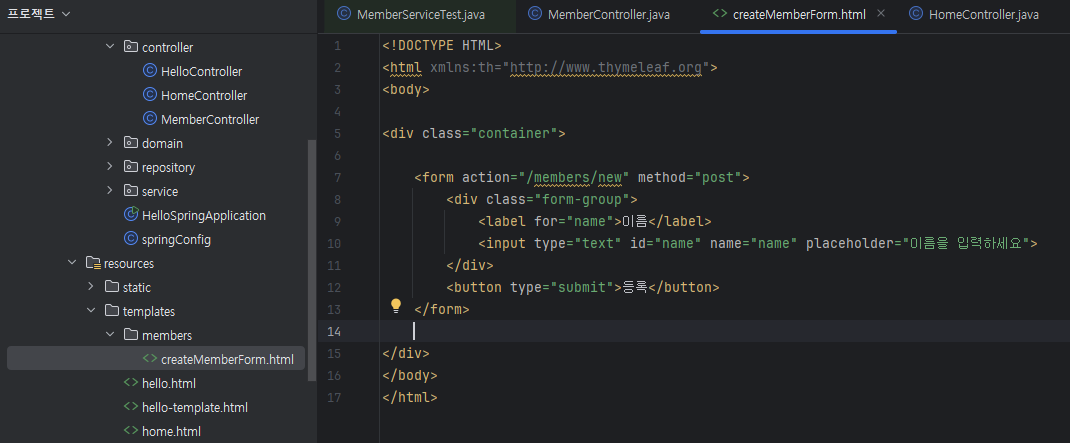Image resolution: width=1070 pixels, height=443 pixels.
Task: Click the createMemberForm.html file icon in tree
Action: (149, 358)
